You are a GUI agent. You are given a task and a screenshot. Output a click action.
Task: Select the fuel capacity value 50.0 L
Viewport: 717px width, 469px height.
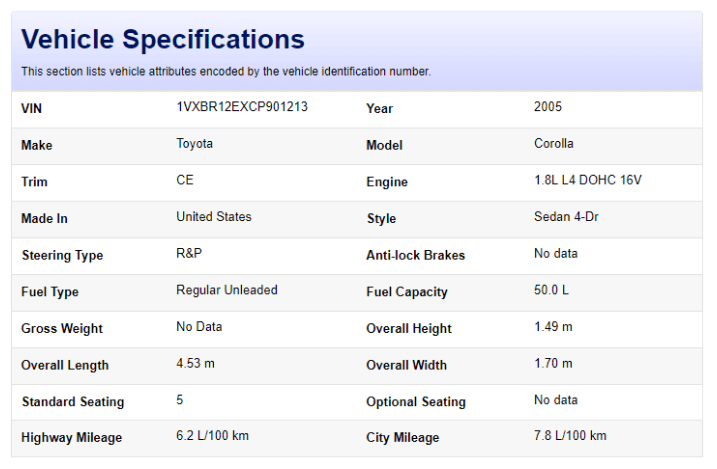click(x=551, y=290)
